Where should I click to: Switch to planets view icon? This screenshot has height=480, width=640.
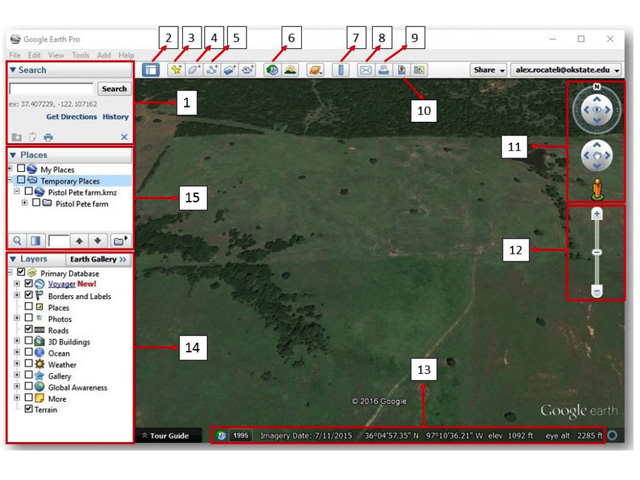[x=314, y=70]
